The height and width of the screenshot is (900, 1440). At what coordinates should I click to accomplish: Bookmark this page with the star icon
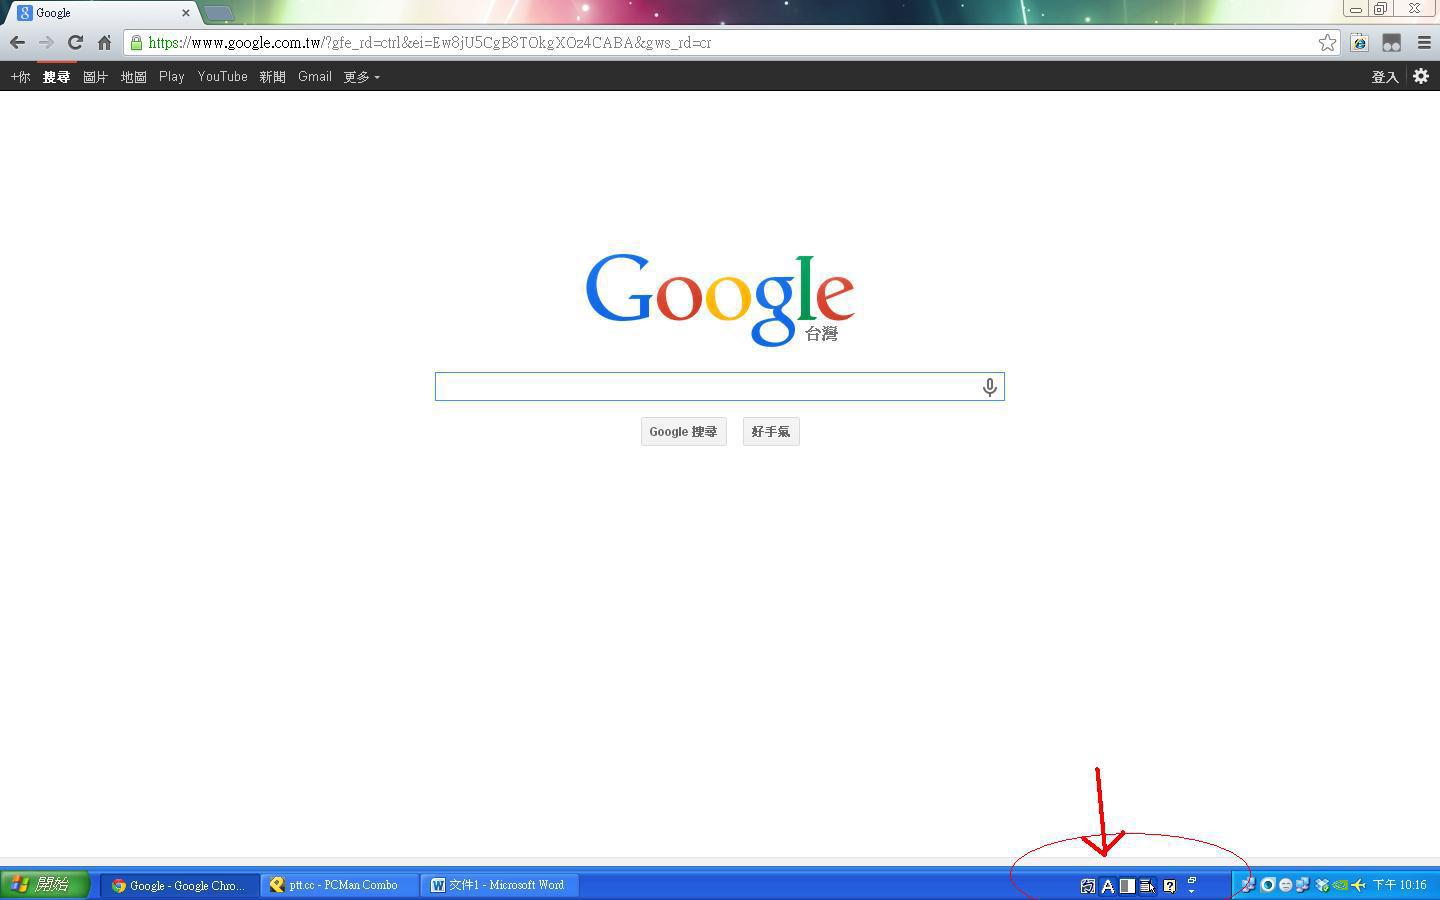click(1327, 43)
